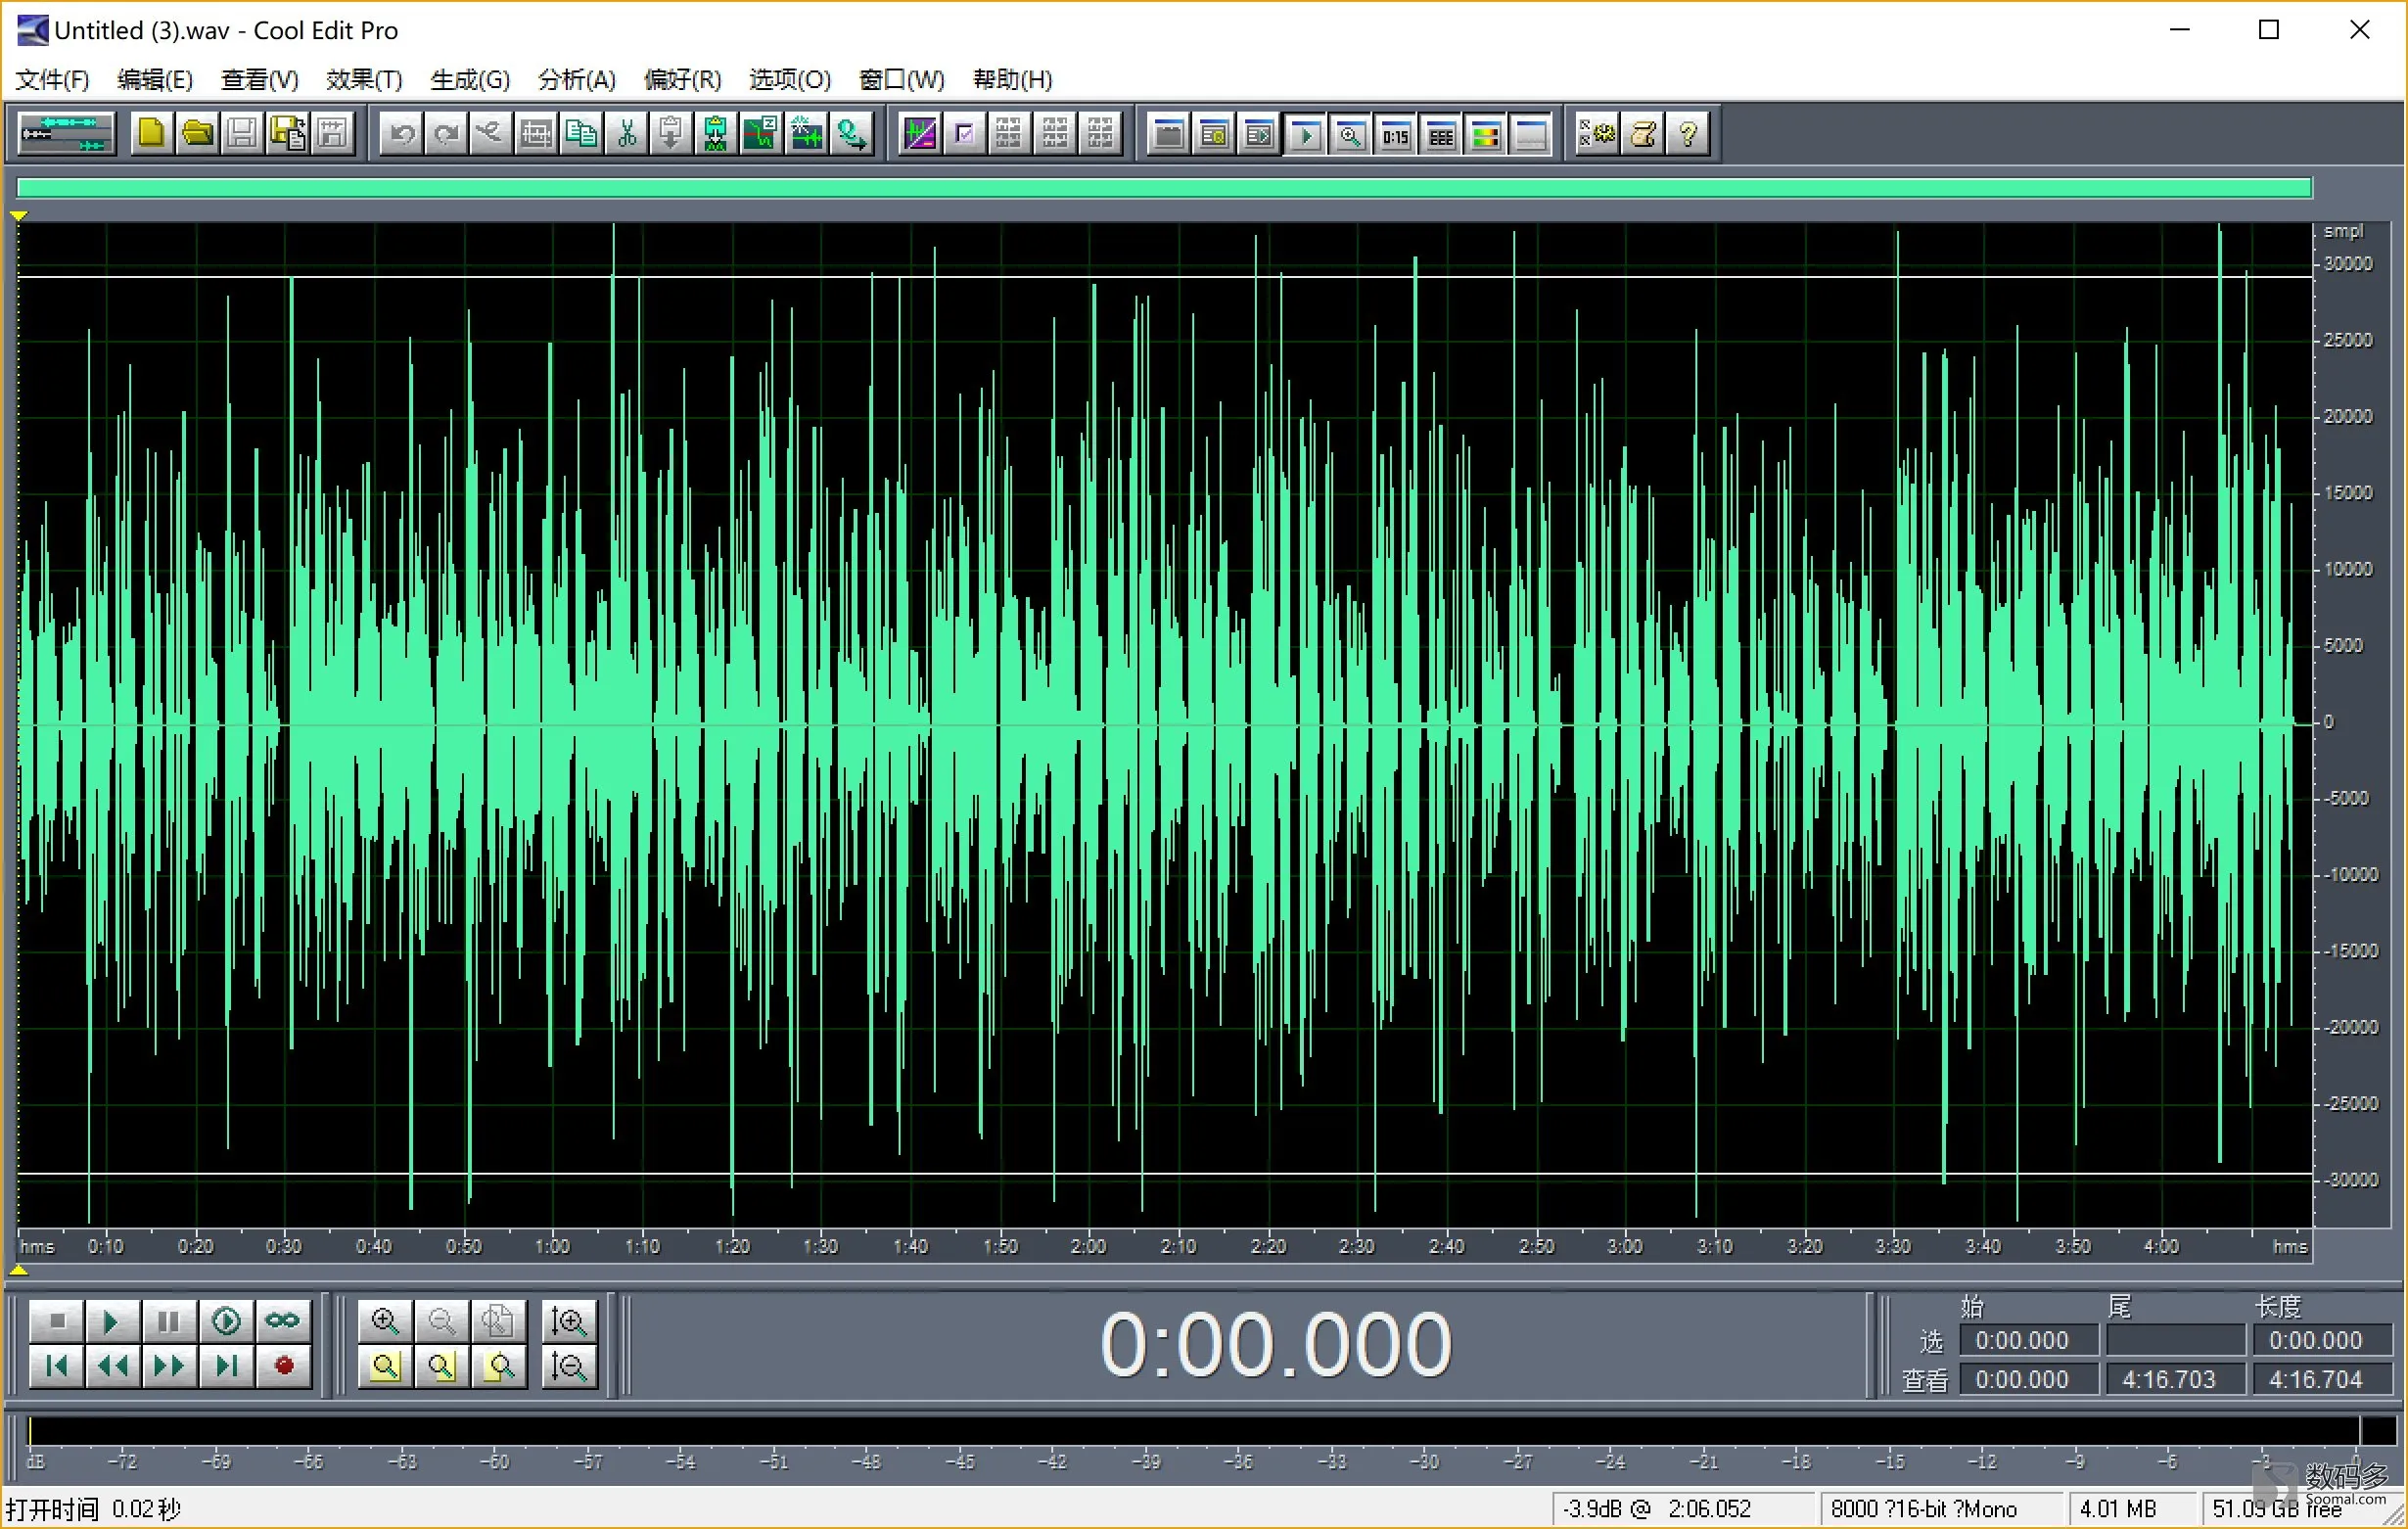Open a file with the yellow folder icon

197,133
